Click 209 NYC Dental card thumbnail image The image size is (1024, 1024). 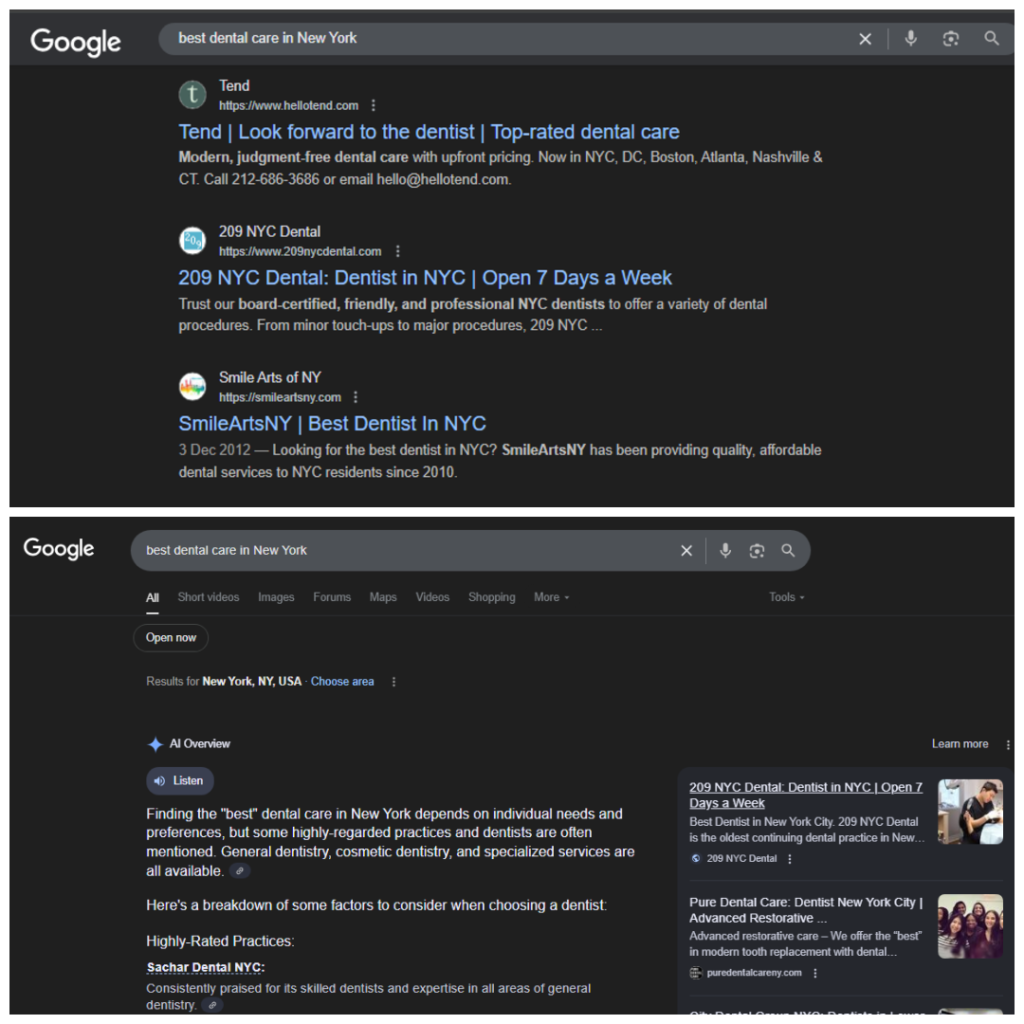click(x=970, y=812)
